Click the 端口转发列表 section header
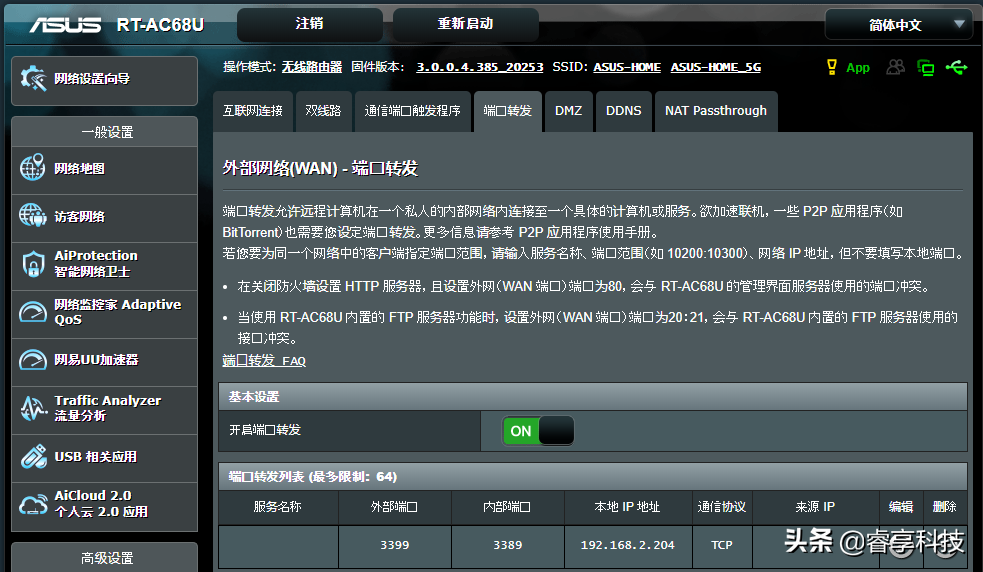 pos(592,477)
